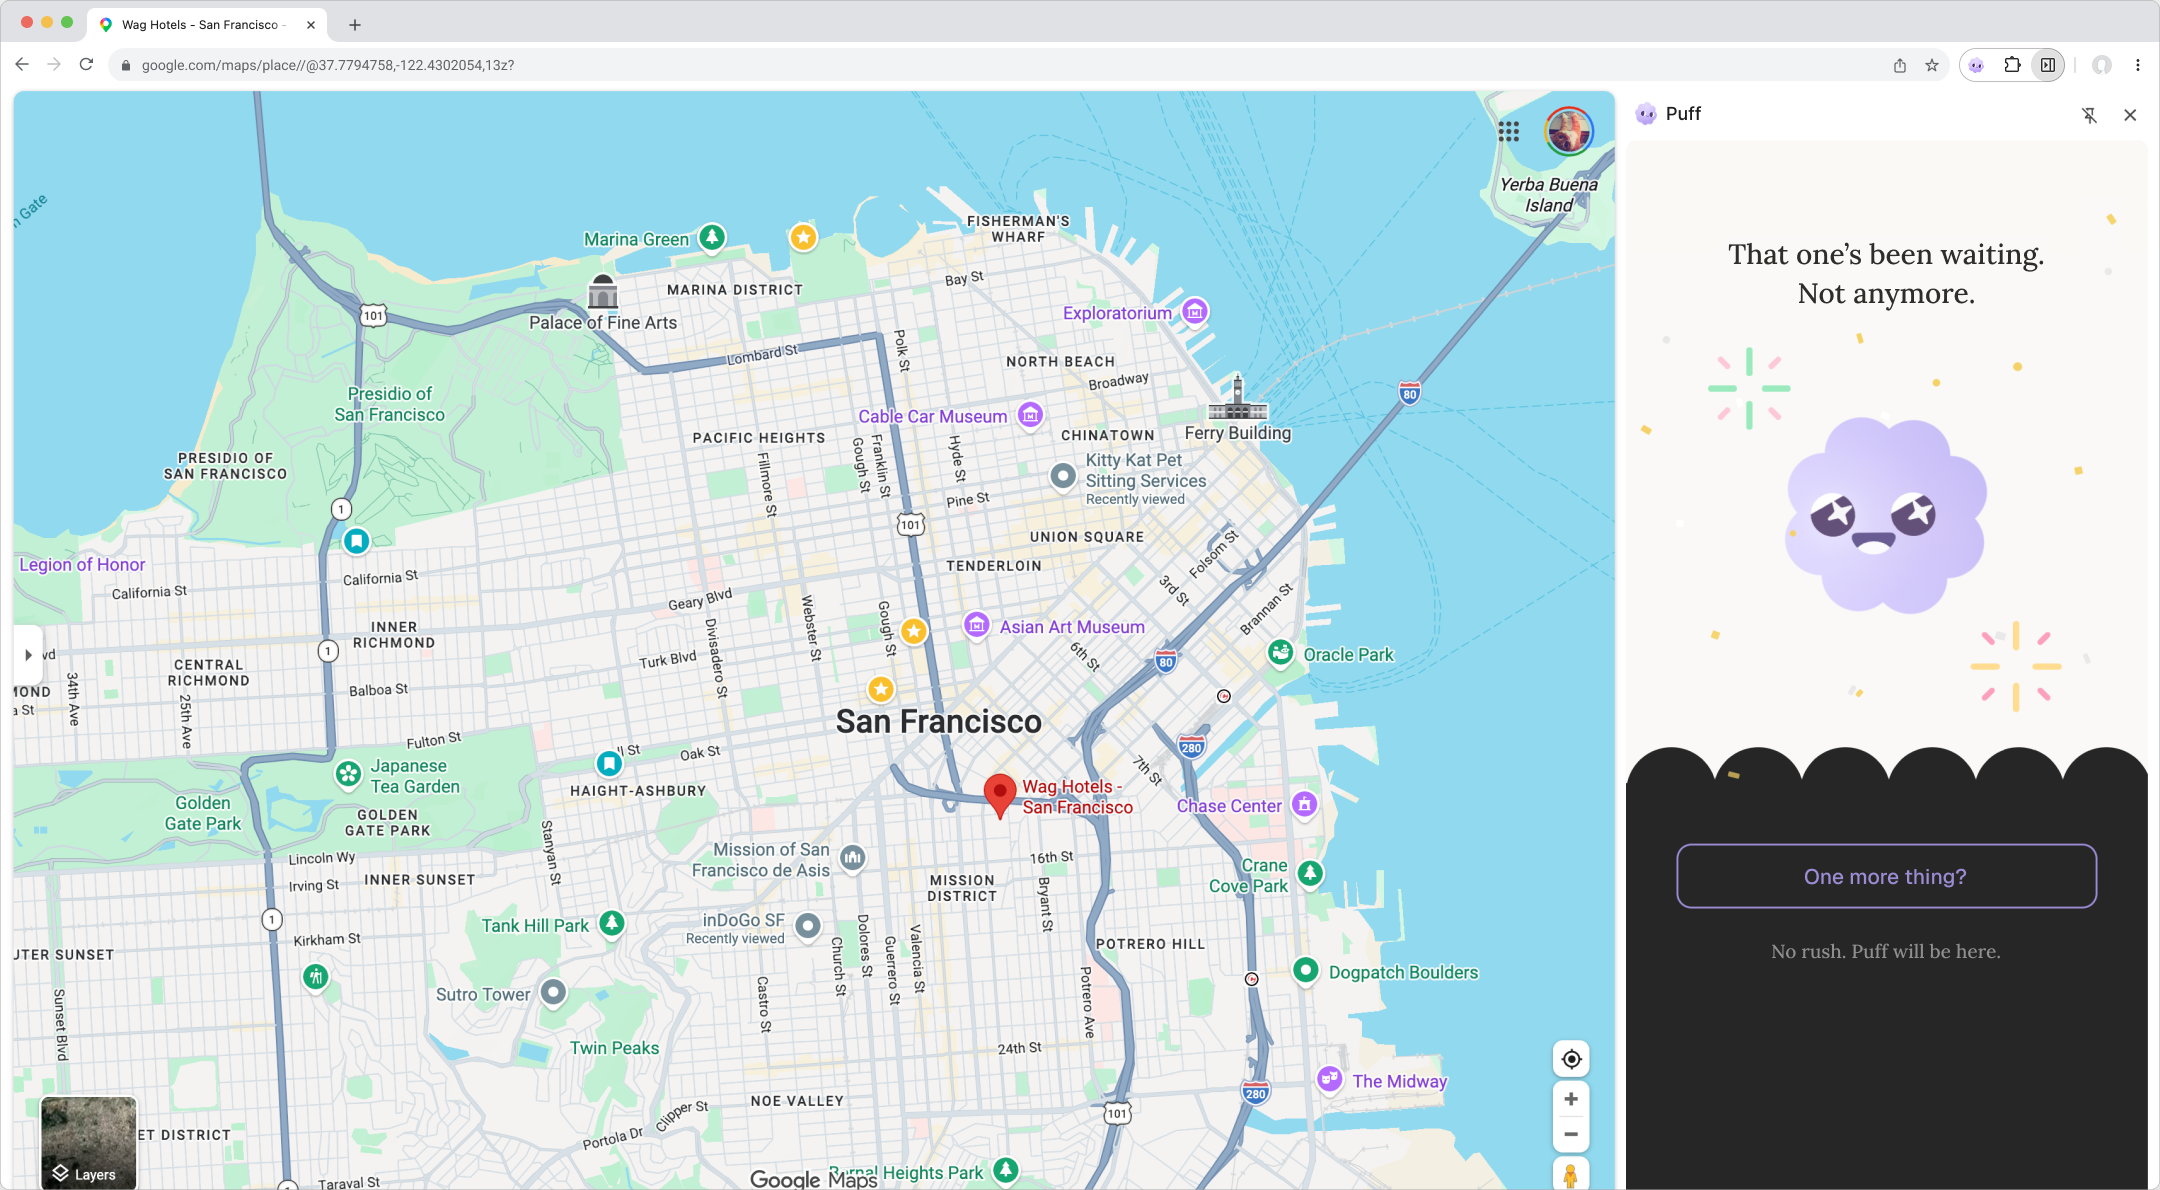Toggle the browser side panel
The image size is (2160, 1190).
[x=2048, y=65]
